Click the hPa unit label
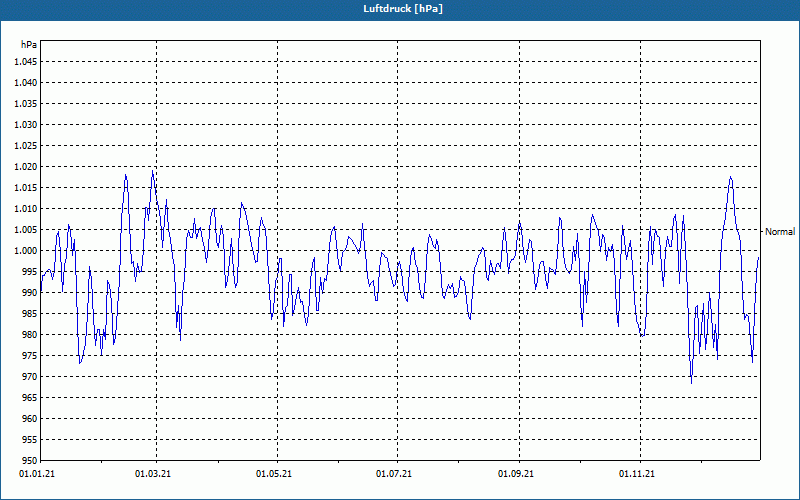 tap(29, 45)
